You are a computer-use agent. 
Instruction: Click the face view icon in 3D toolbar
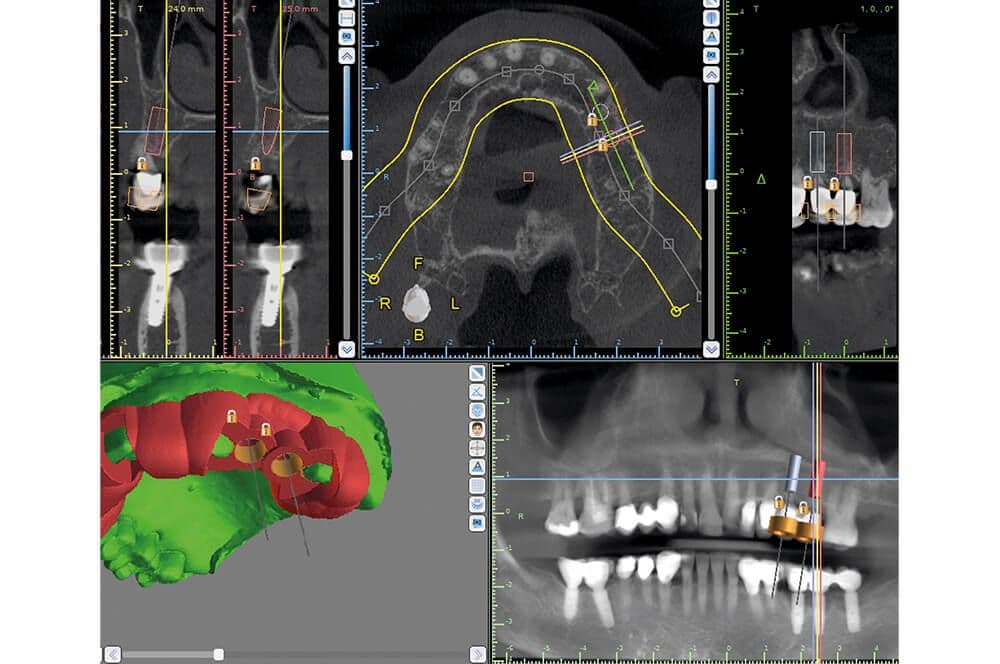477,429
